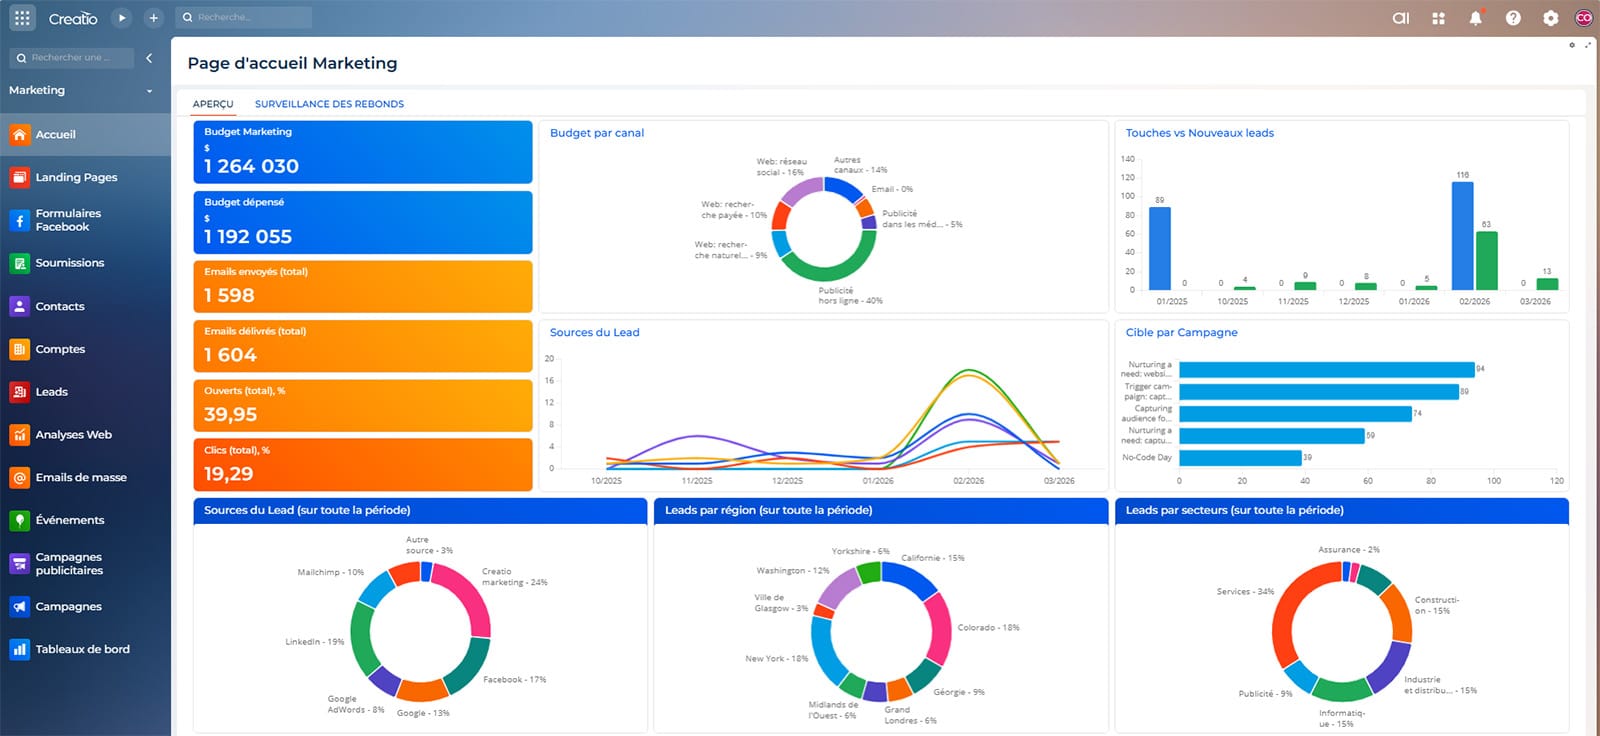
Task: Select the Aperçu tab
Action: 213,104
